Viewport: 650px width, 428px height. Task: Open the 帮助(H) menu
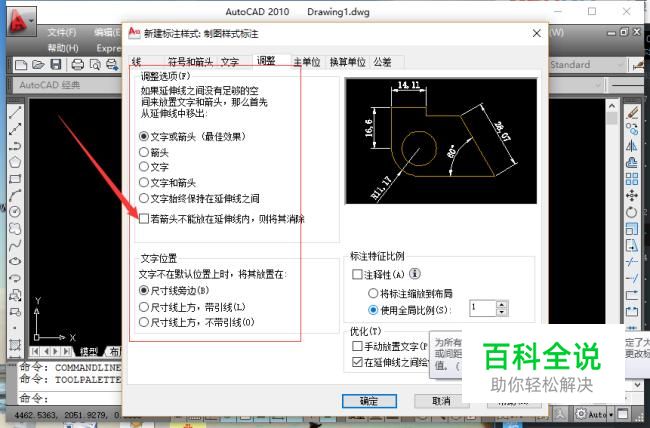[x=63, y=48]
